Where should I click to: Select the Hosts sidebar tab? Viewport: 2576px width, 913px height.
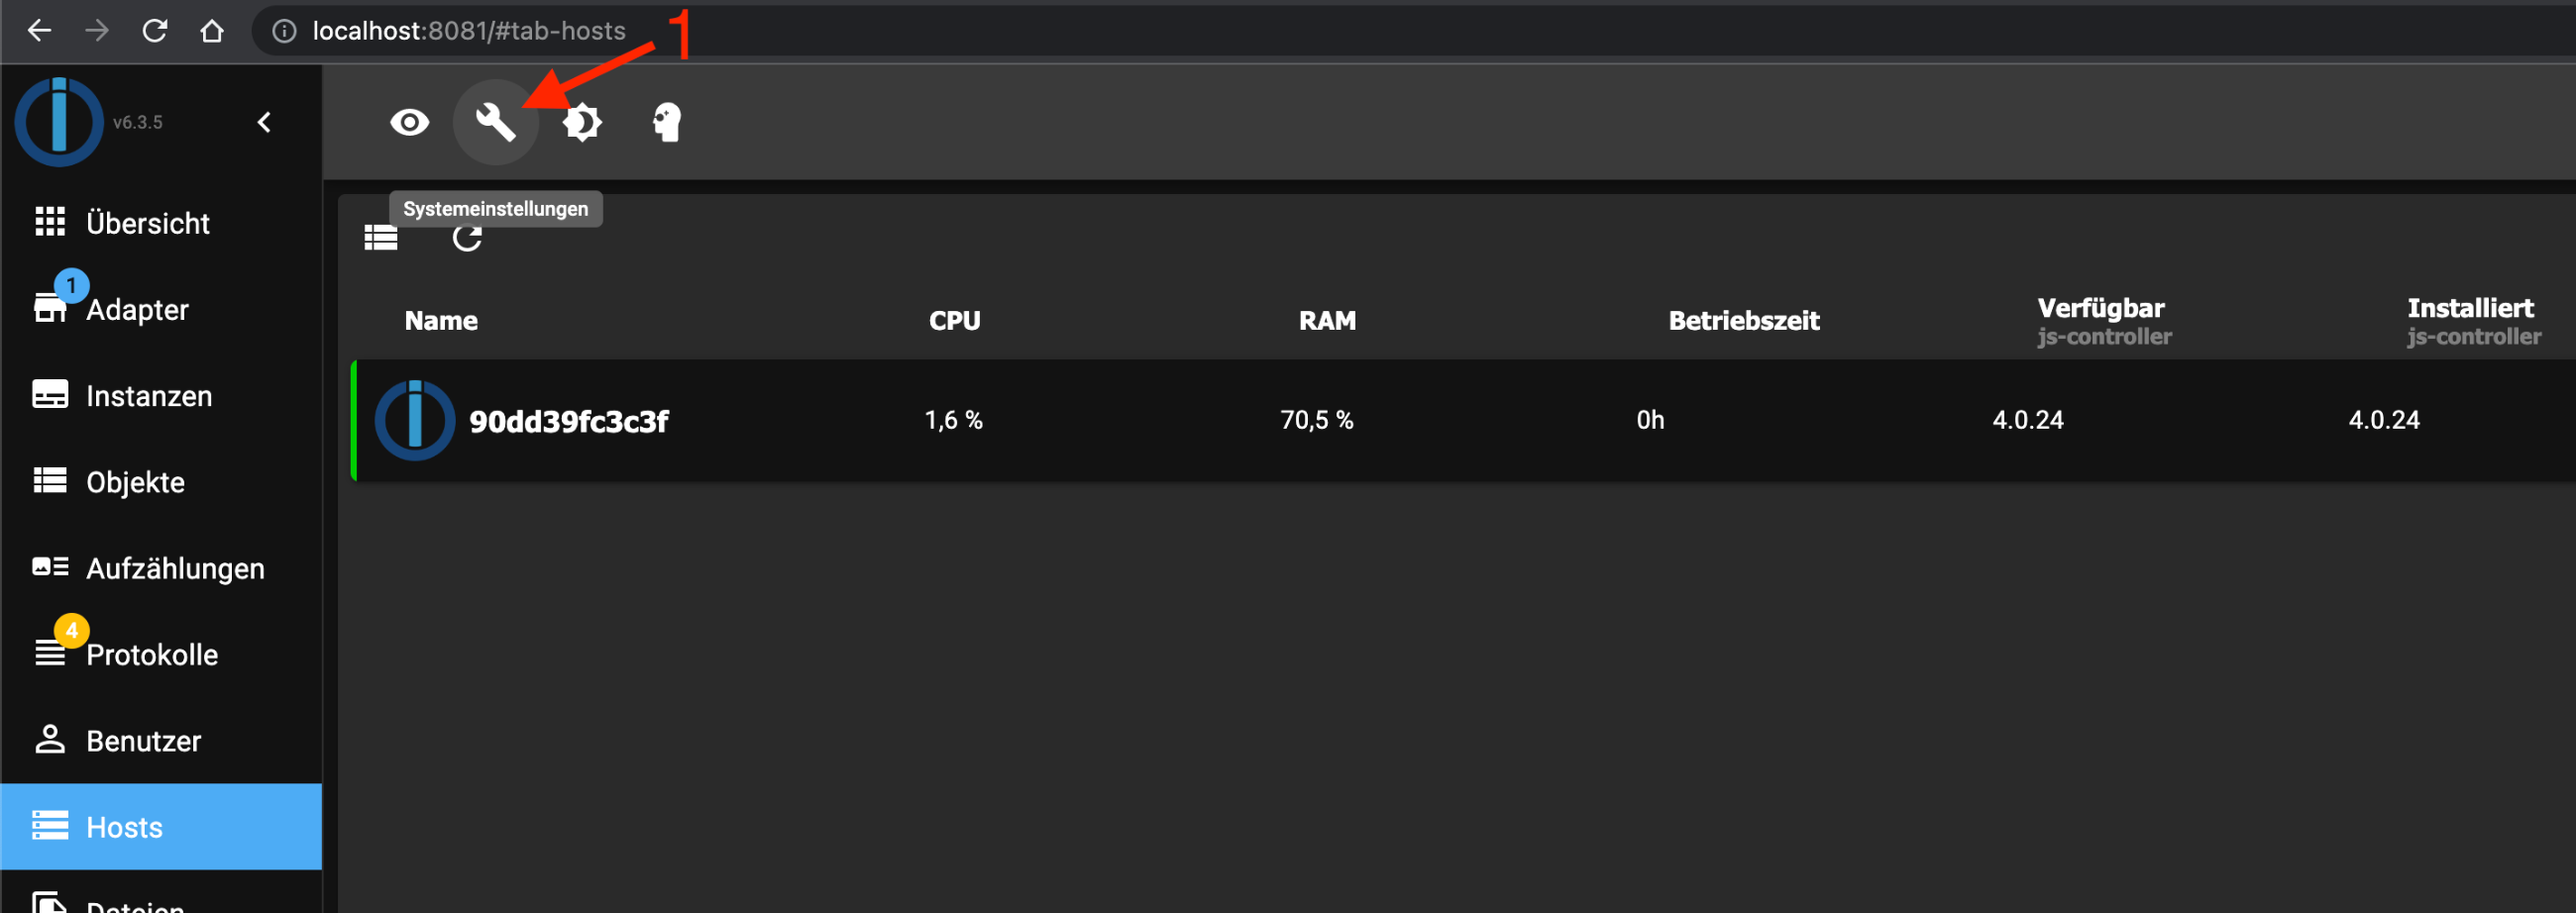pyautogui.click(x=161, y=826)
